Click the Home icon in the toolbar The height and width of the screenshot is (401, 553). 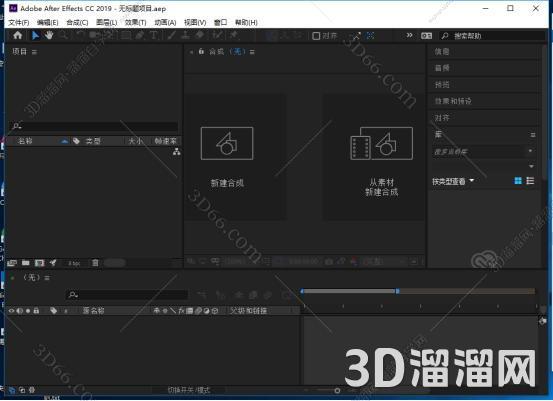[x=18, y=35]
